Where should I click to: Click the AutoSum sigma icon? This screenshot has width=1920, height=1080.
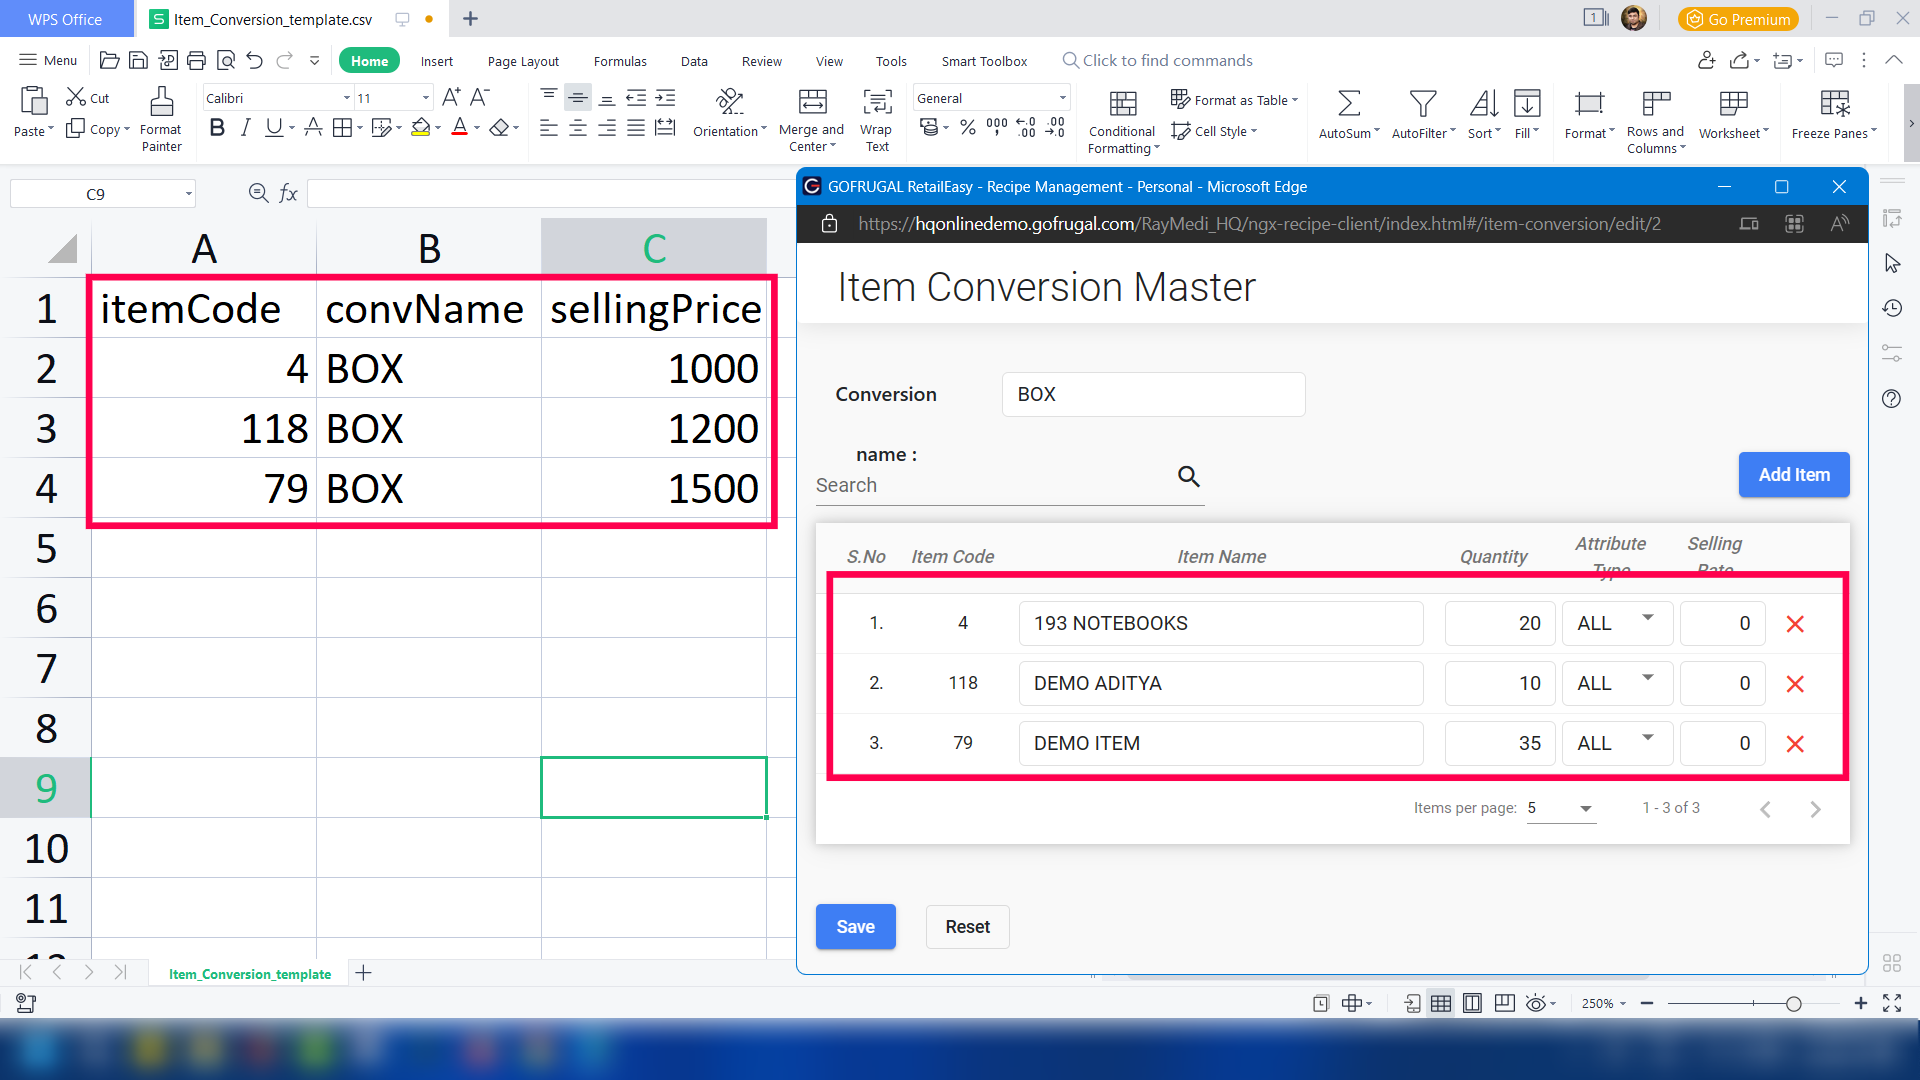pyautogui.click(x=1348, y=103)
